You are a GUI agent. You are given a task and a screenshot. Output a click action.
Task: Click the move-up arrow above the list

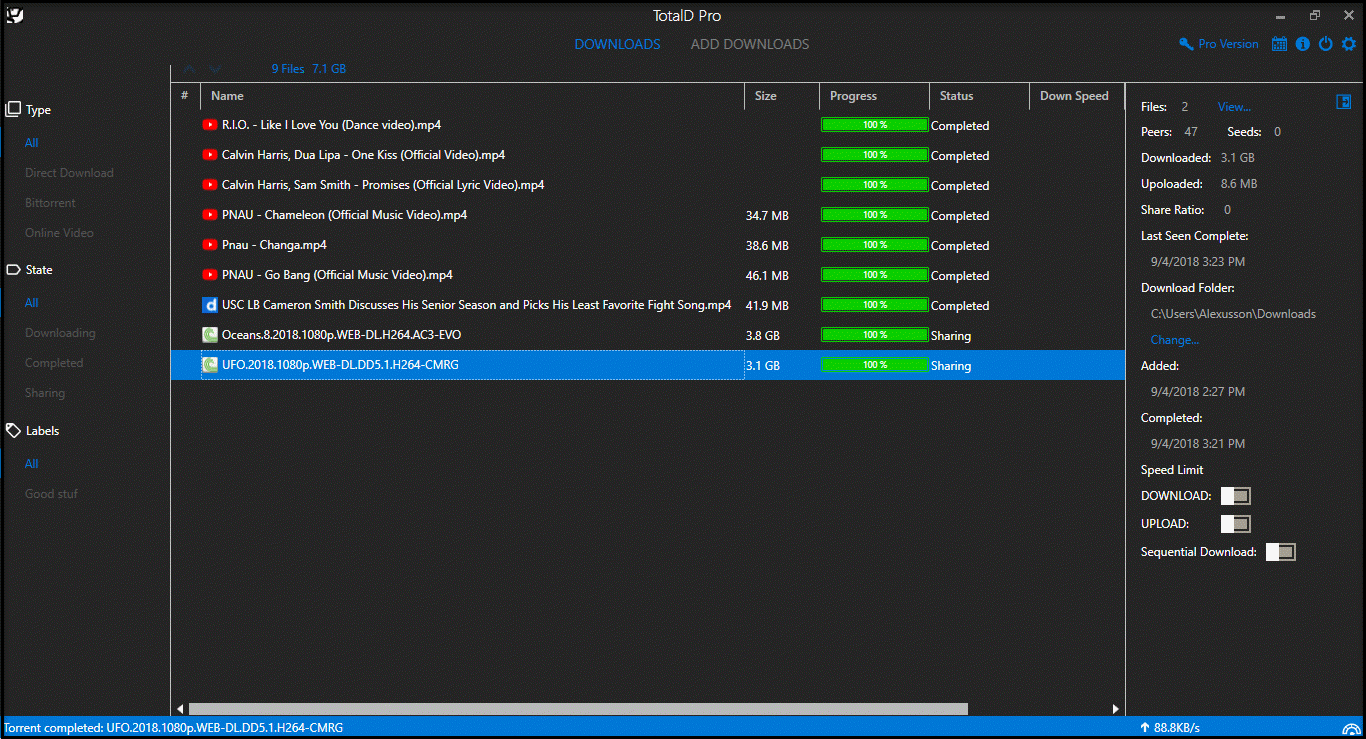tap(189, 69)
